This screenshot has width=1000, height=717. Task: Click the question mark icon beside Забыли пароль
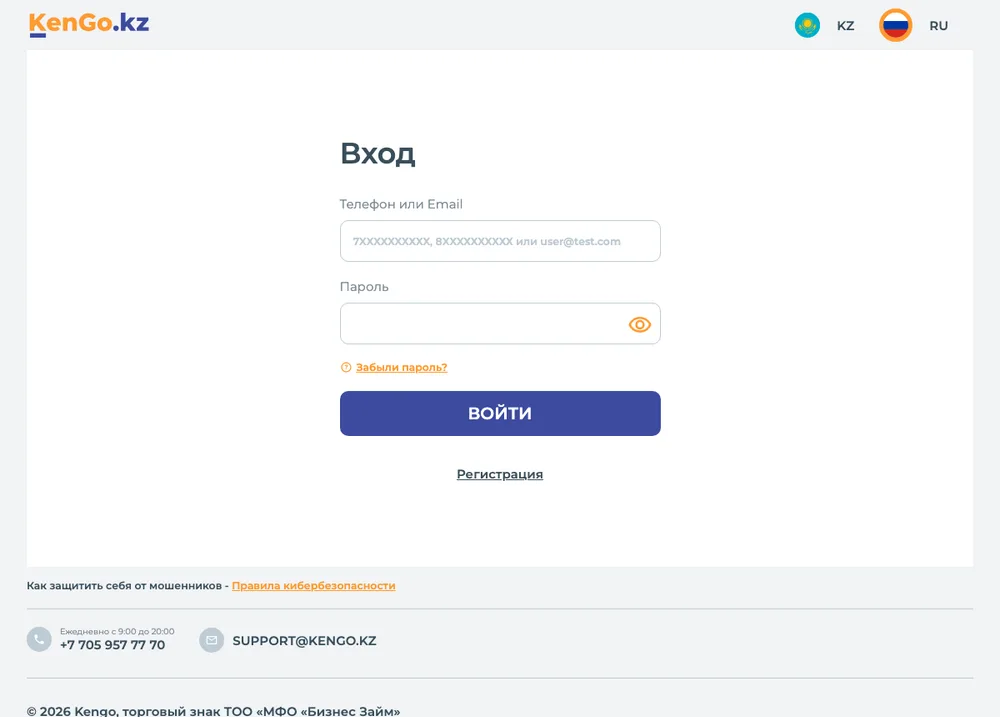[346, 367]
